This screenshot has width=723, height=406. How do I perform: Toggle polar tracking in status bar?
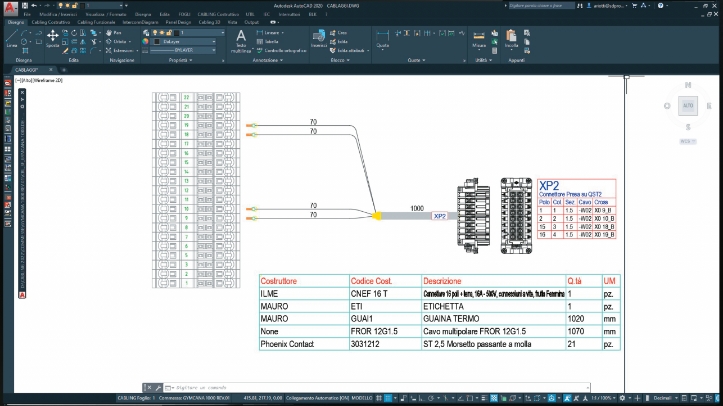(x=431, y=398)
